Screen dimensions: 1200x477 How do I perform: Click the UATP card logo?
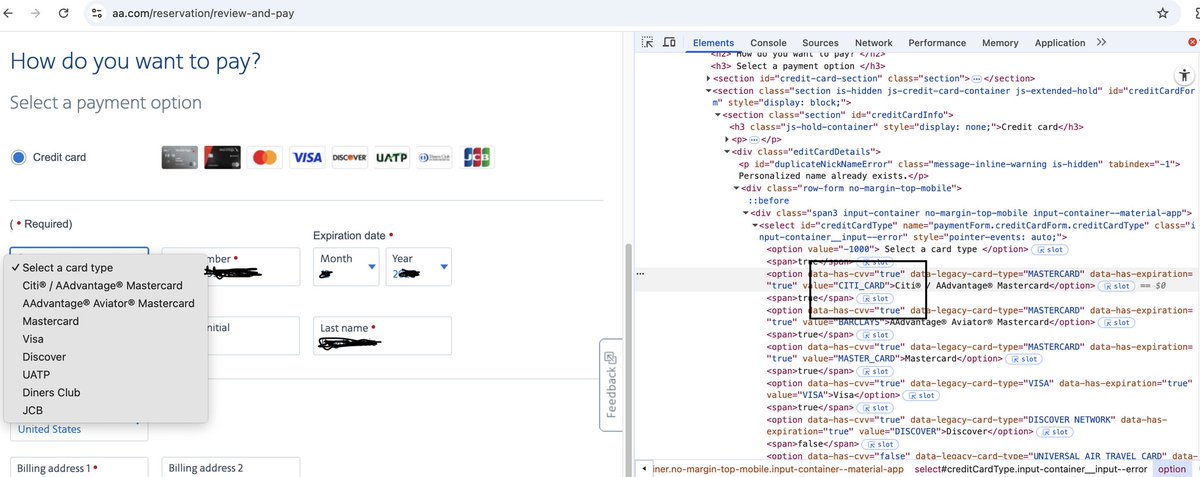click(x=392, y=158)
